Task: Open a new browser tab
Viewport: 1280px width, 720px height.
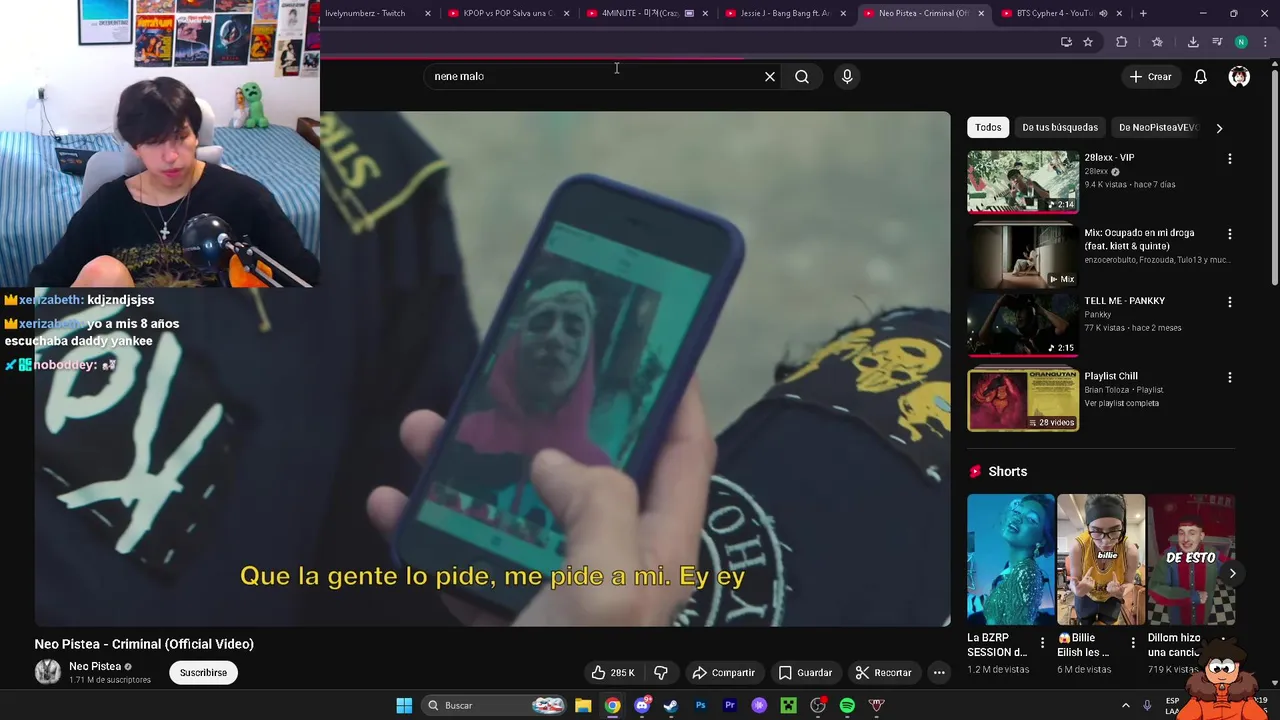Action: (x=1143, y=13)
